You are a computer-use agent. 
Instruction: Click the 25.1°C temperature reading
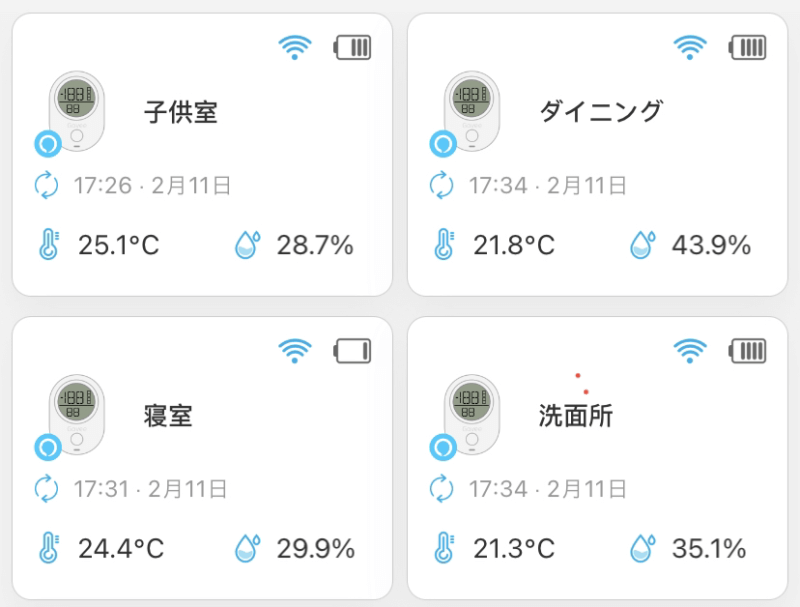(119, 245)
